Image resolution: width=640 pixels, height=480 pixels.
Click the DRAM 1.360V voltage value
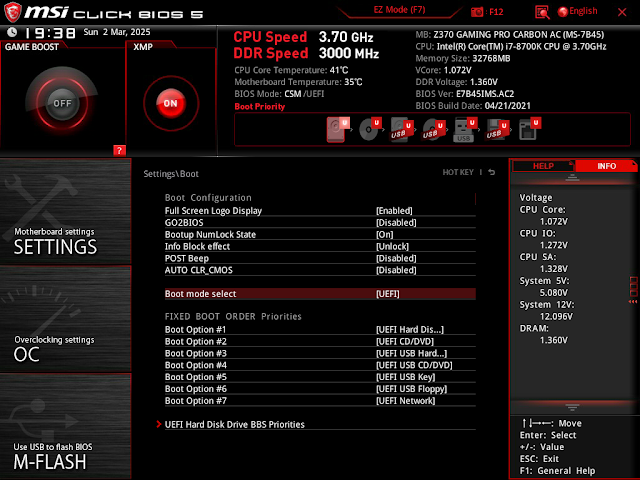553,340
